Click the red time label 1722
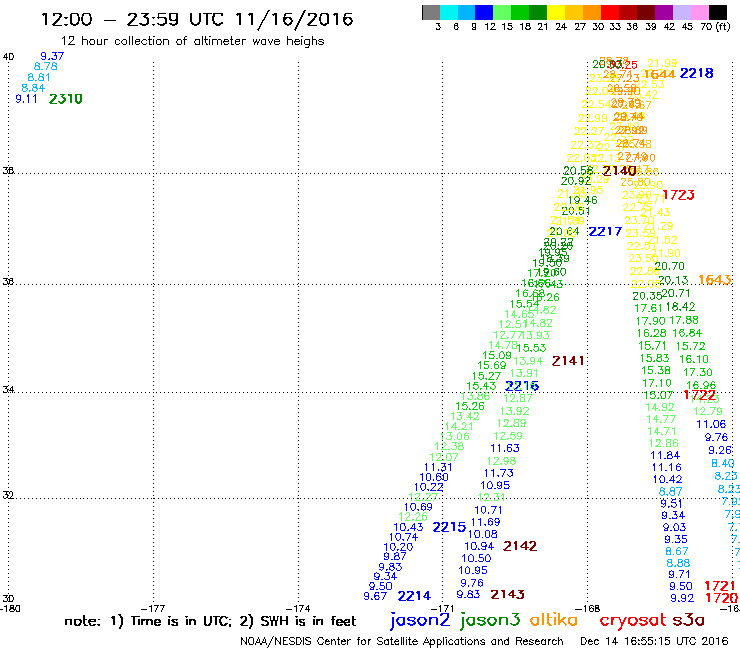The height and width of the screenshot is (650, 740). [x=700, y=395]
